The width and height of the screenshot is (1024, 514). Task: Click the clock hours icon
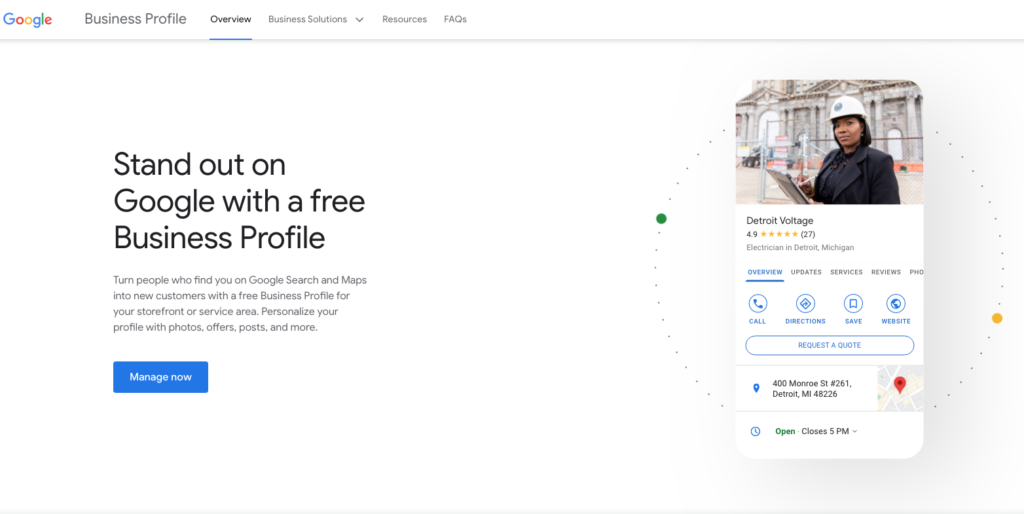pyautogui.click(x=756, y=431)
